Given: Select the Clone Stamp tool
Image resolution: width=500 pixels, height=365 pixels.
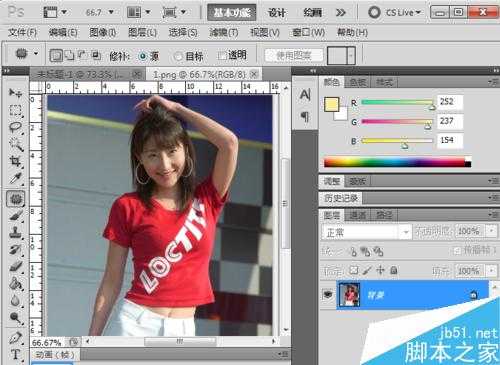Looking at the screenshot, I should (x=15, y=232).
